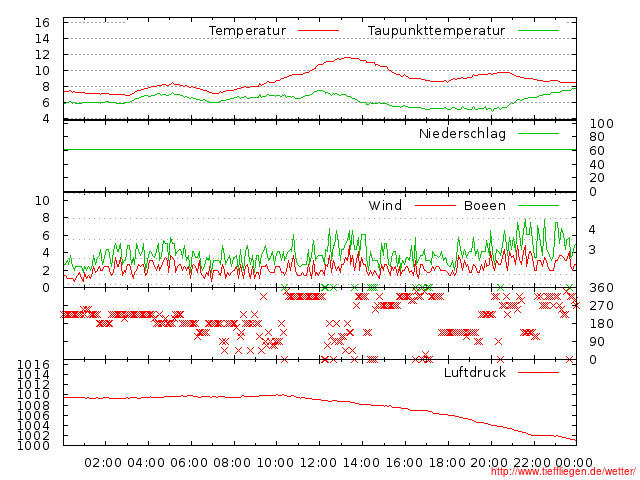Click the "14:00" time axis label

pos(361,463)
